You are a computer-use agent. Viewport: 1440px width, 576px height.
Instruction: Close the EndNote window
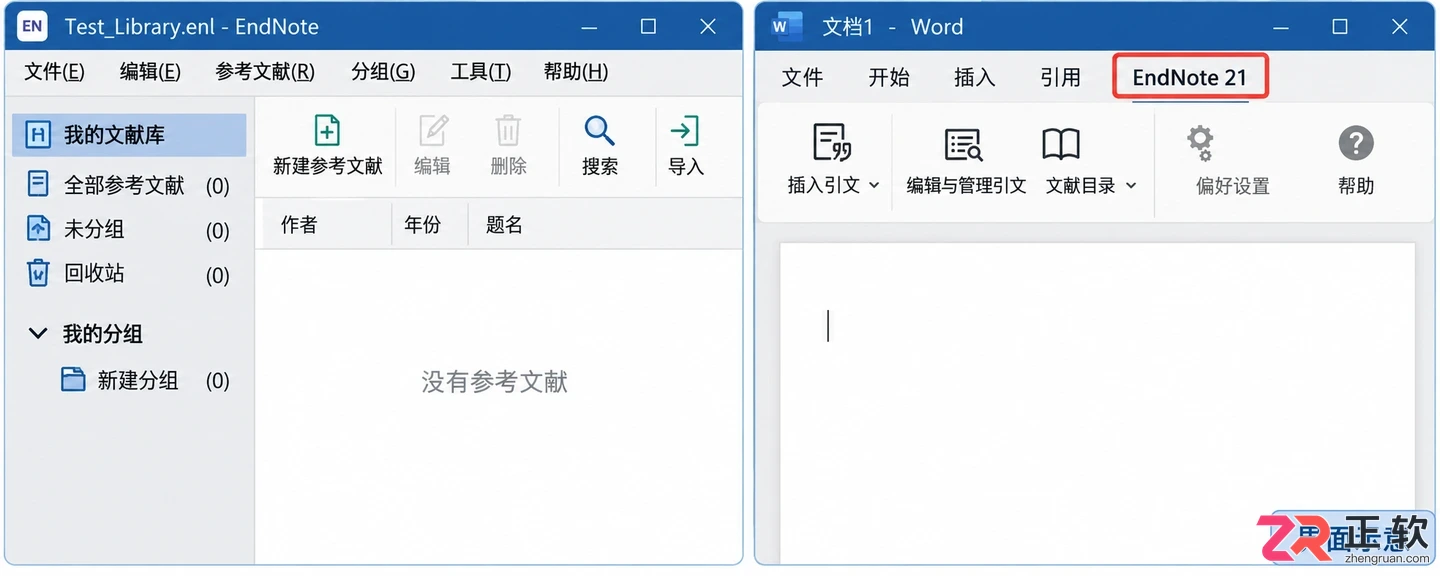[708, 27]
